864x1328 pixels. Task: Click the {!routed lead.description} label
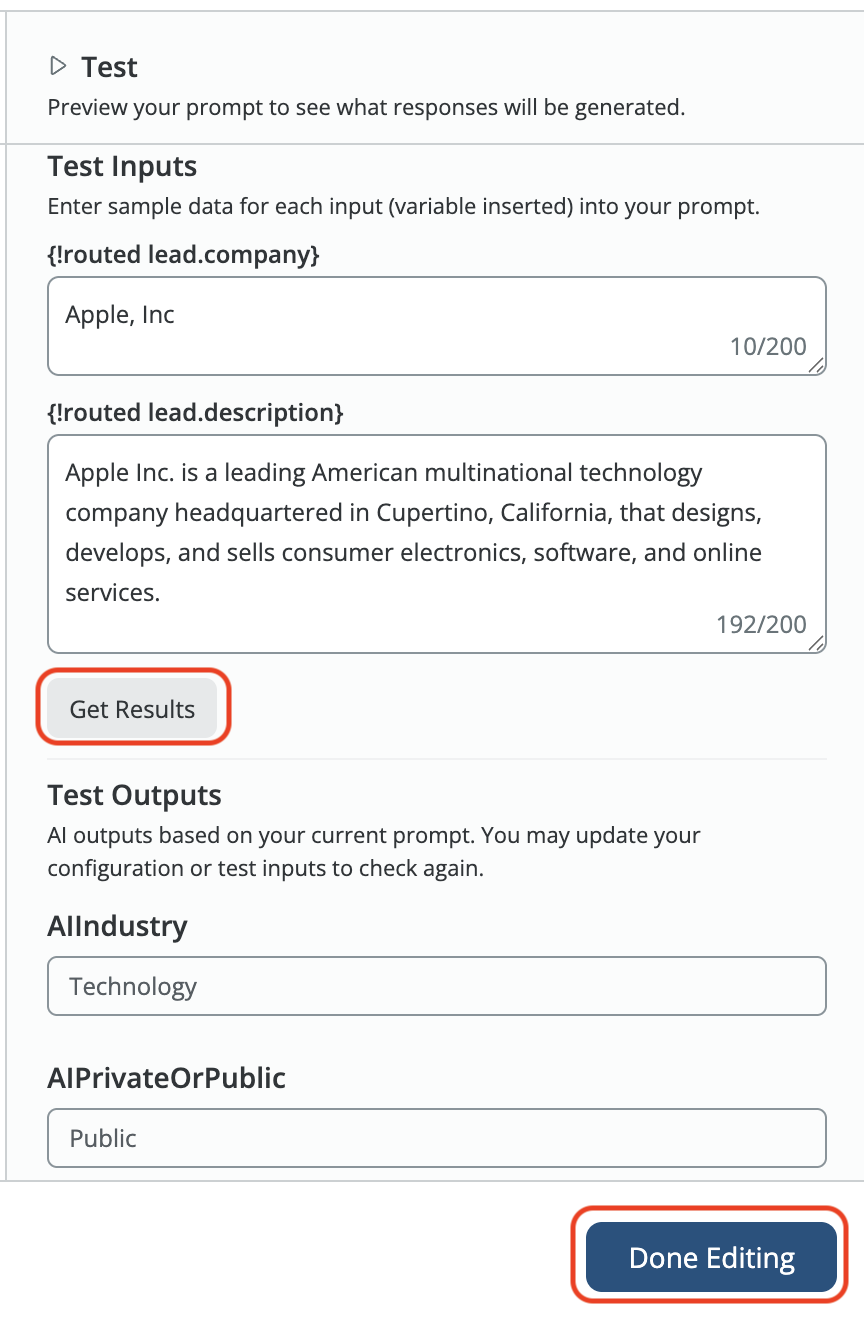point(195,412)
